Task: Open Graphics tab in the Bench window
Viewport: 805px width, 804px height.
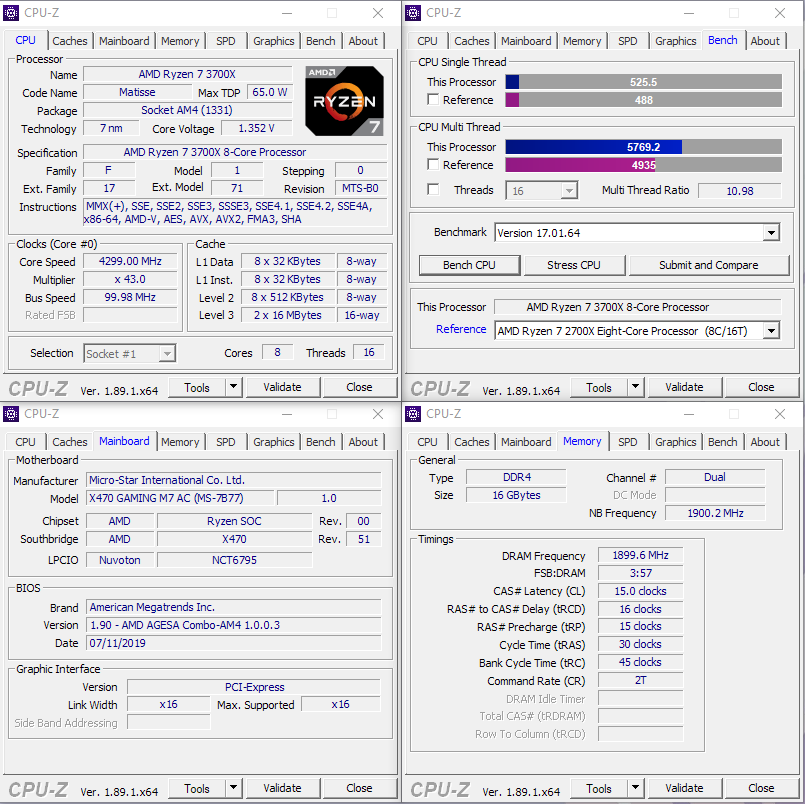Action: [x=676, y=41]
